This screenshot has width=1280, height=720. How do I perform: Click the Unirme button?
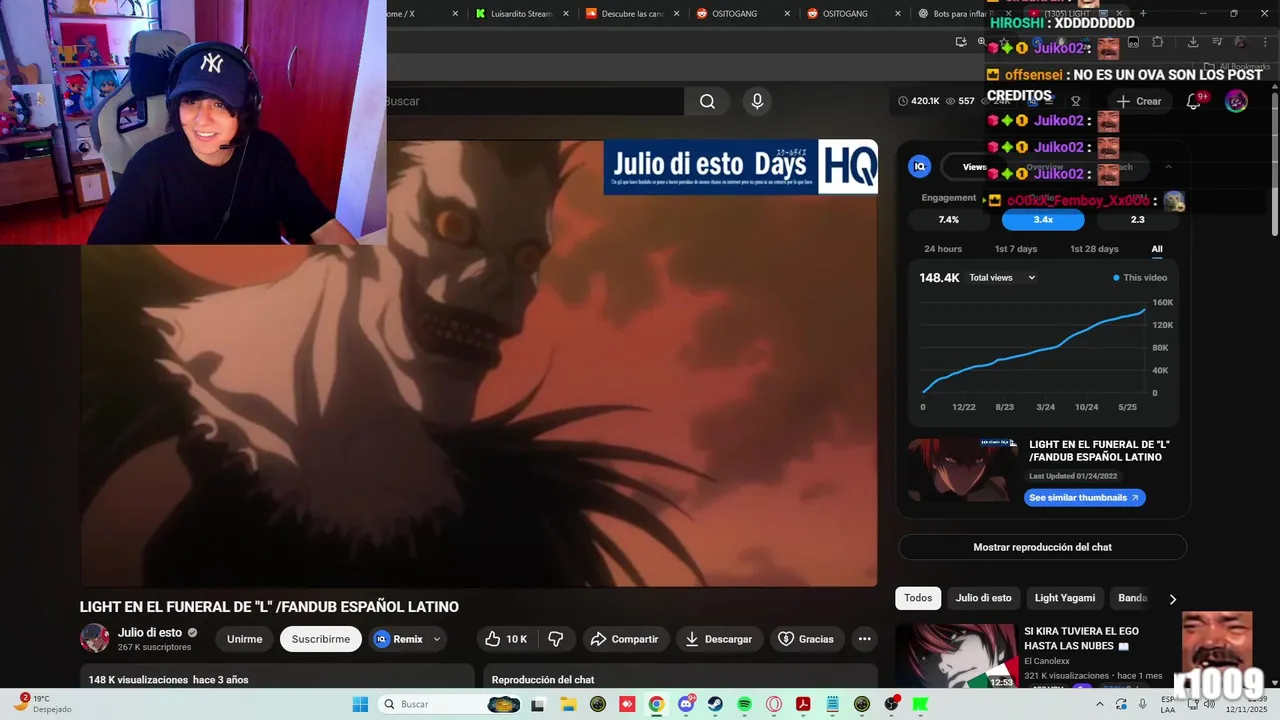point(244,639)
